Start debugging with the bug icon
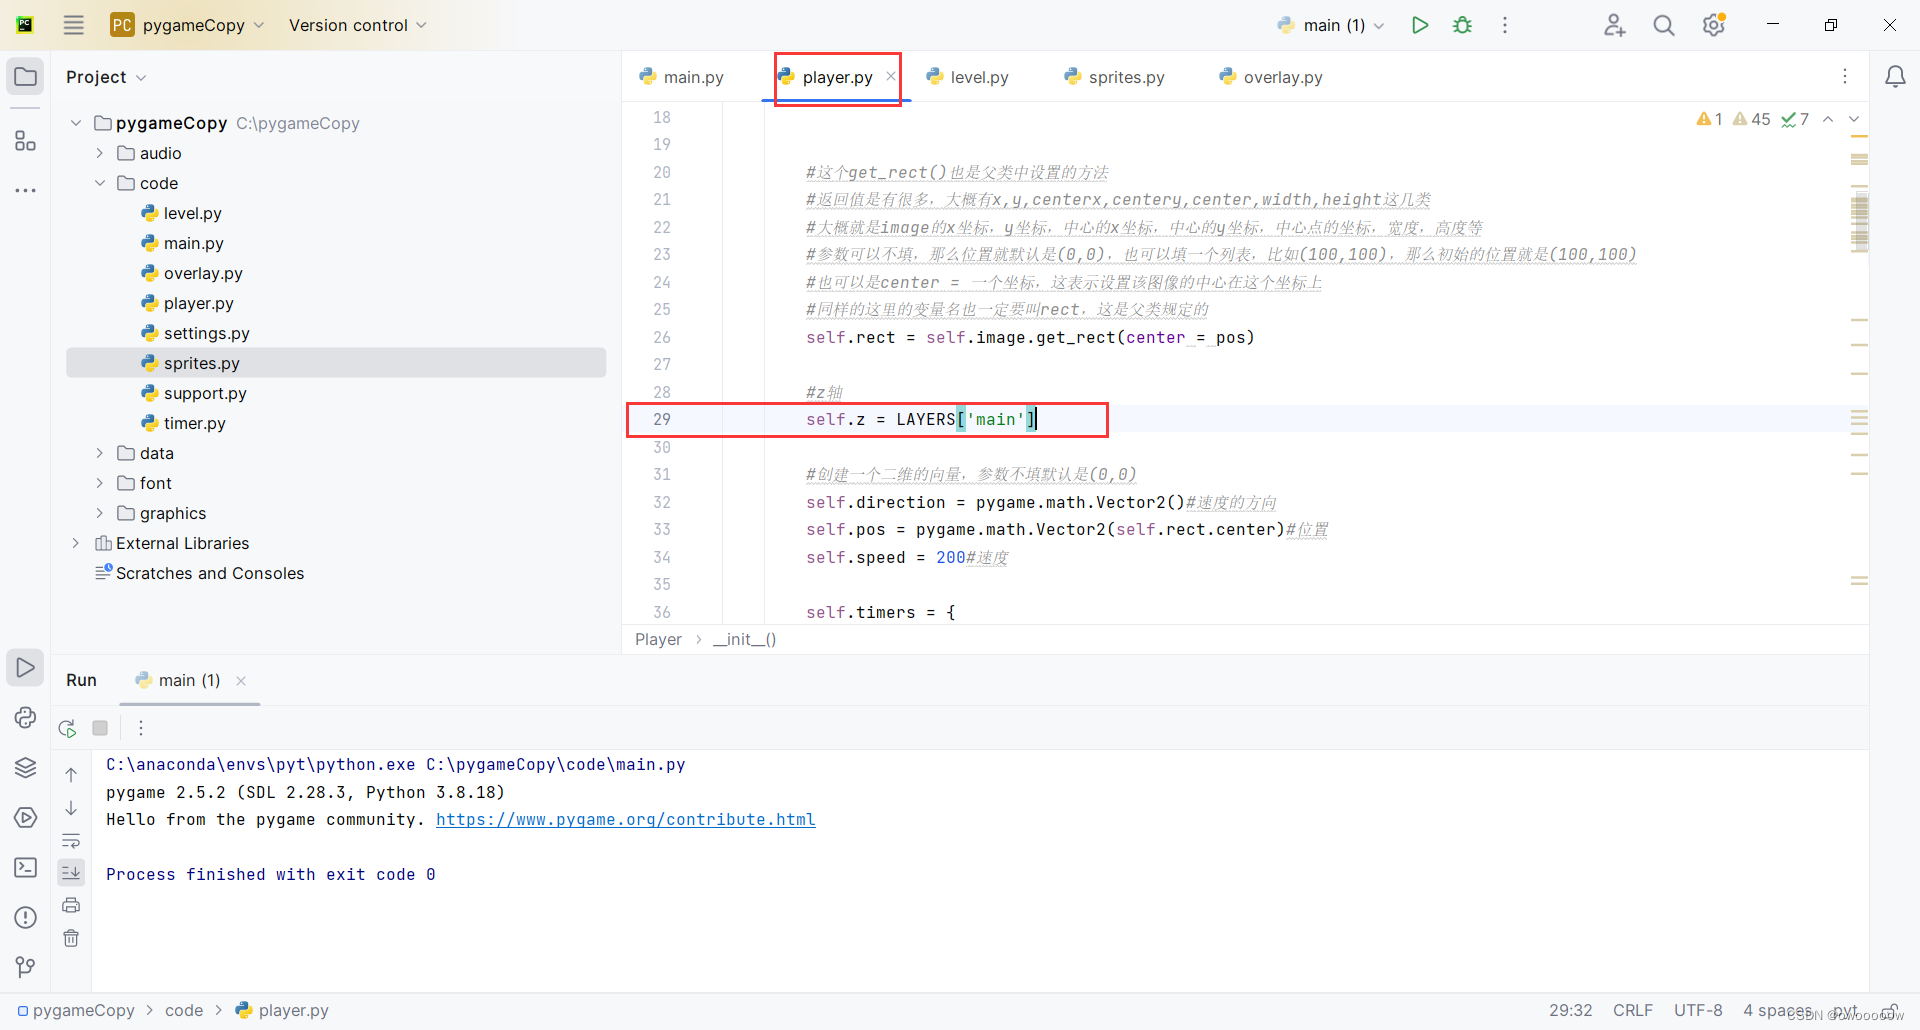 (1462, 25)
